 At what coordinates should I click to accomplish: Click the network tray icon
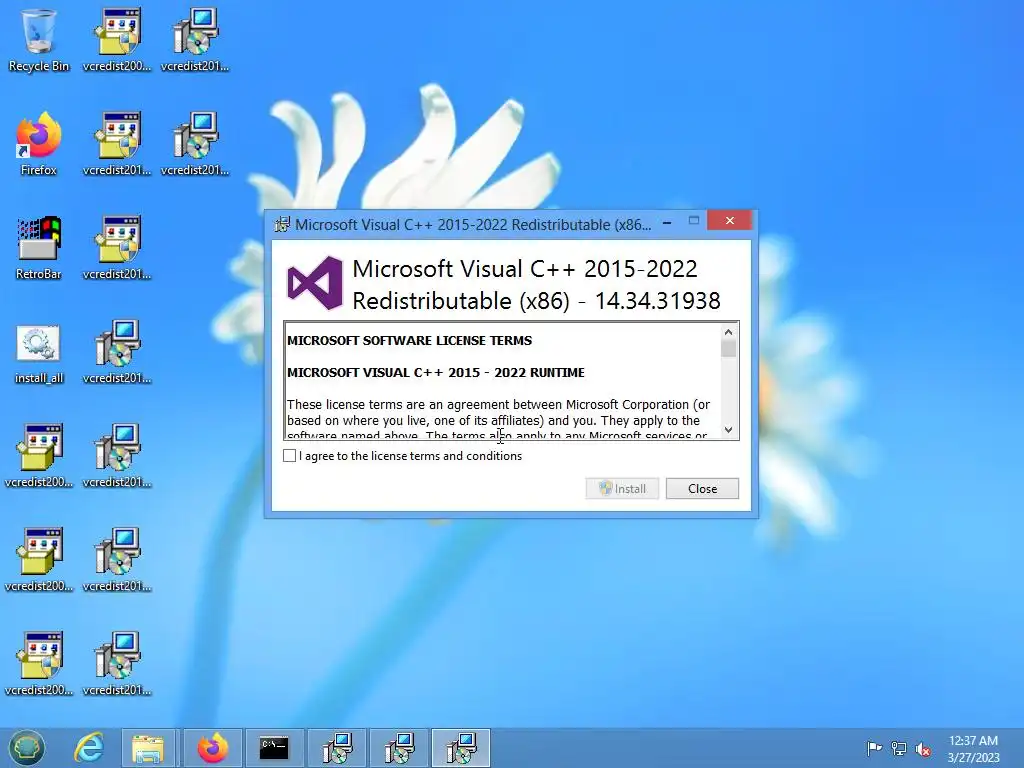pyautogui.click(x=899, y=748)
